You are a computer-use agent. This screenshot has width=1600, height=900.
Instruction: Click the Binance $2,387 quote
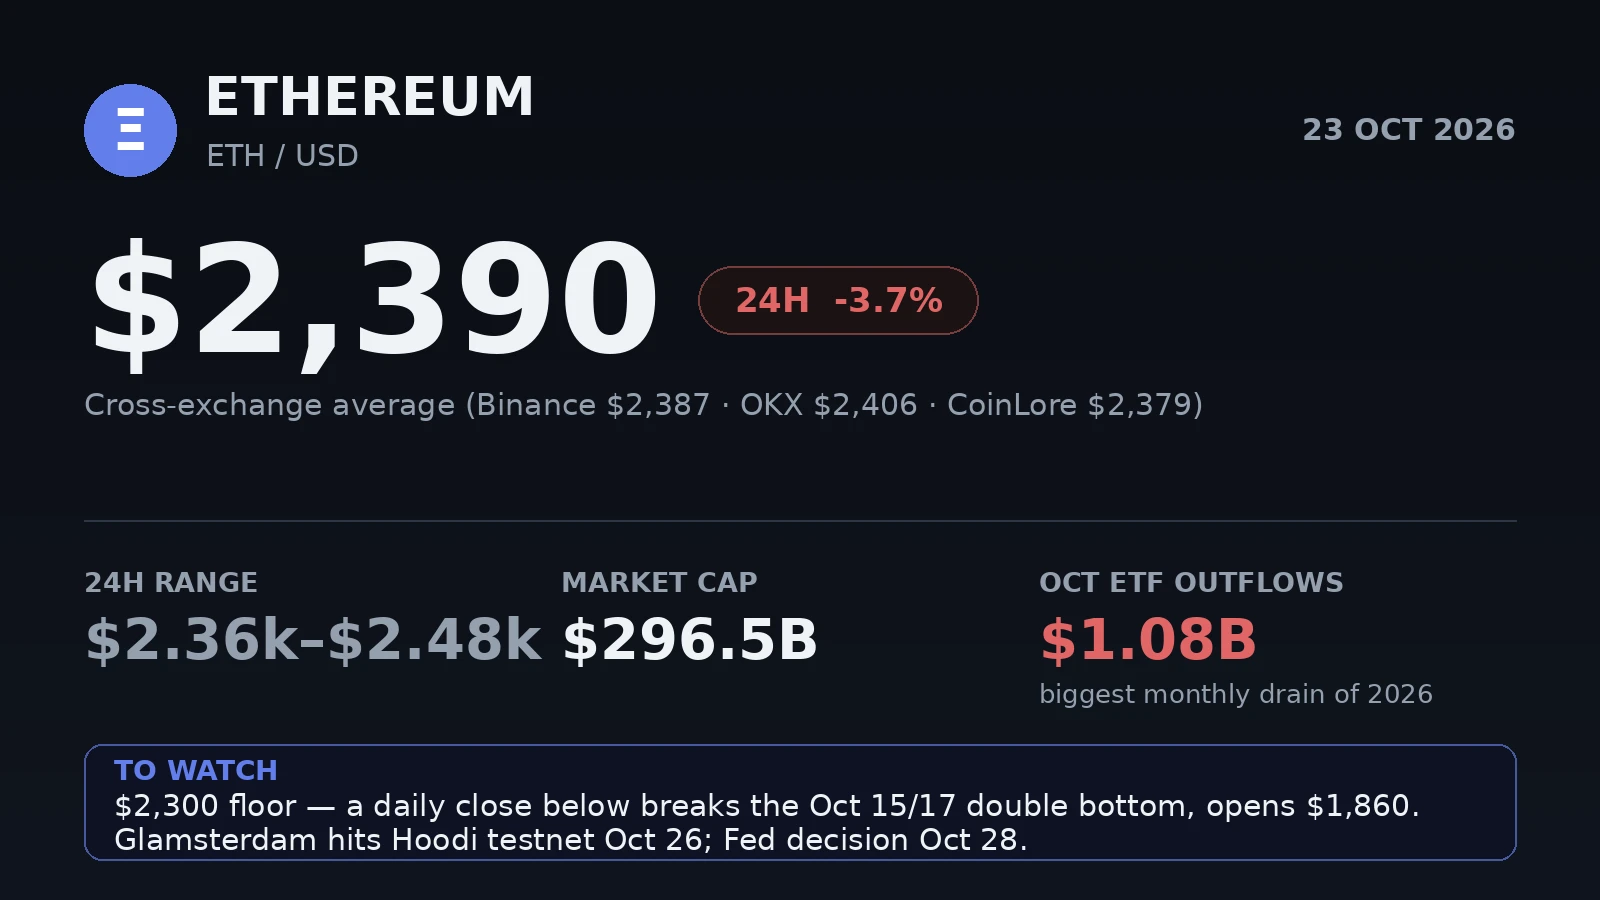click(x=593, y=405)
